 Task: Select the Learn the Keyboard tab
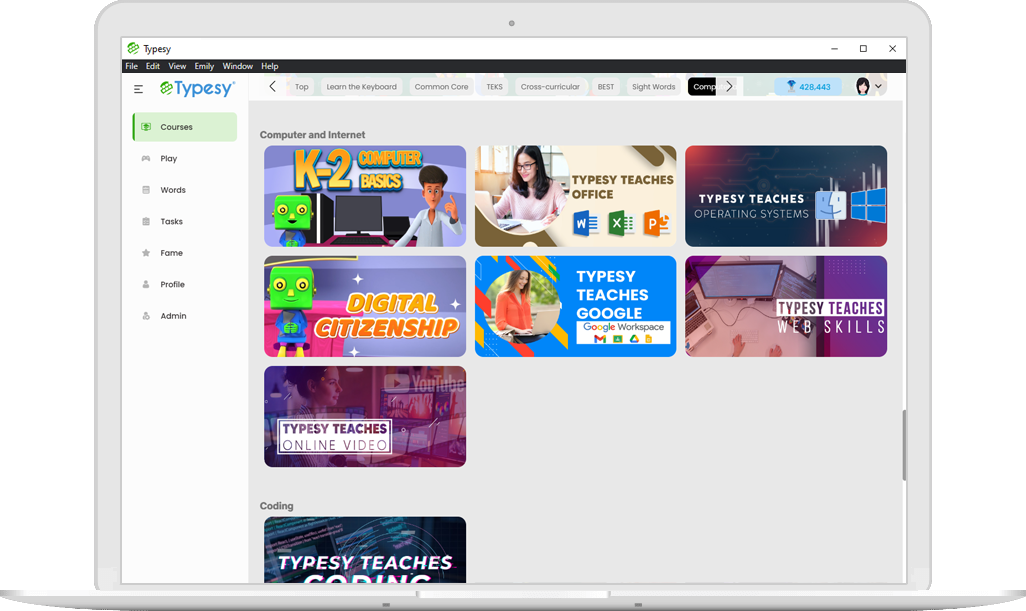pyautogui.click(x=362, y=86)
